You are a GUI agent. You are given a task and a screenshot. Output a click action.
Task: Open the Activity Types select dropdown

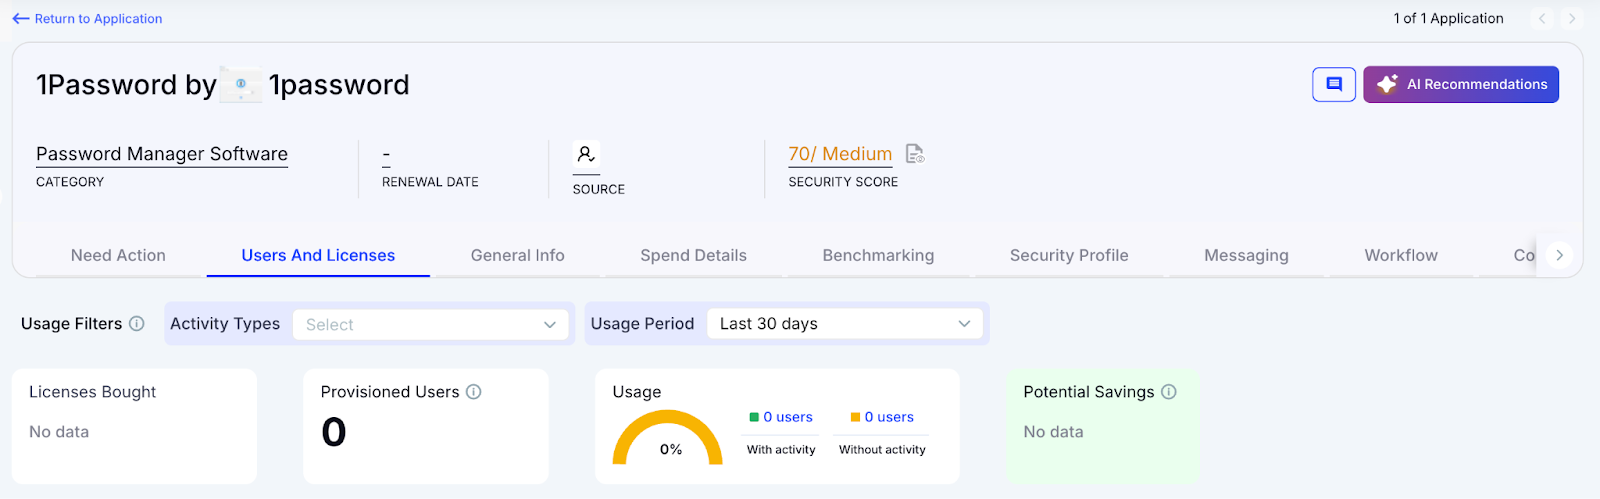click(430, 324)
